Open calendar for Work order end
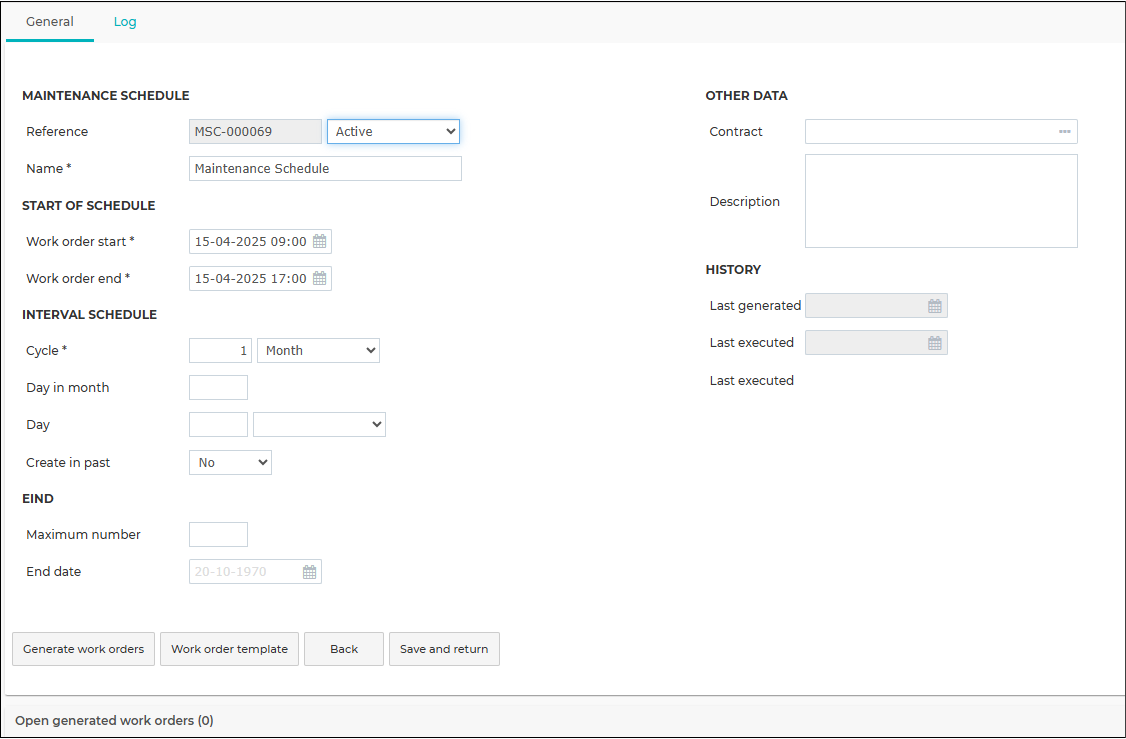The width and height of the screenshot is (1126, 739). point(320,279)
